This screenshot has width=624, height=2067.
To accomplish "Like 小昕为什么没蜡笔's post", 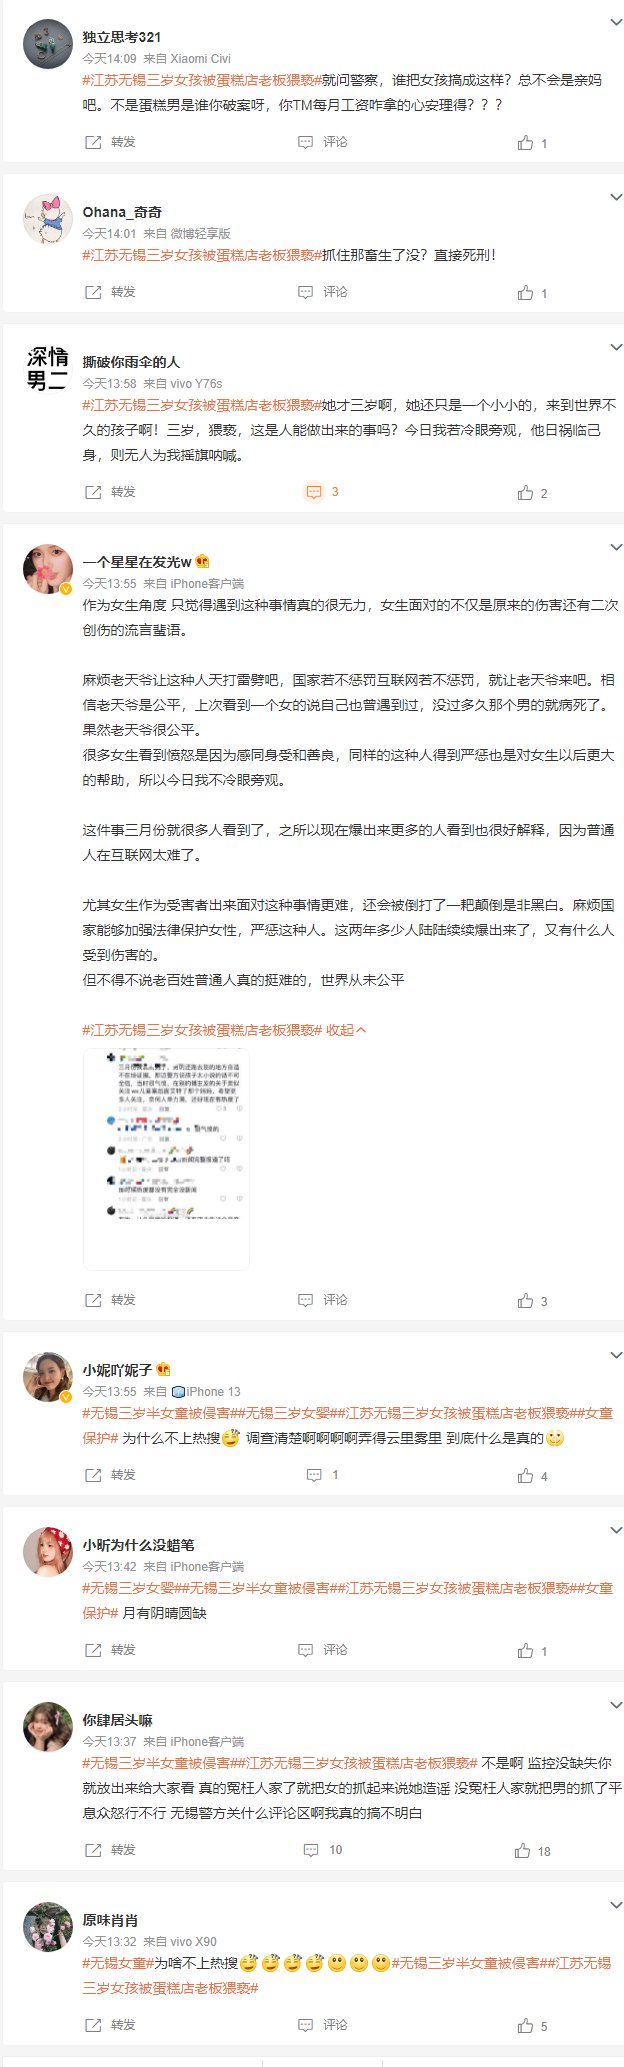I will [532, 1651].
